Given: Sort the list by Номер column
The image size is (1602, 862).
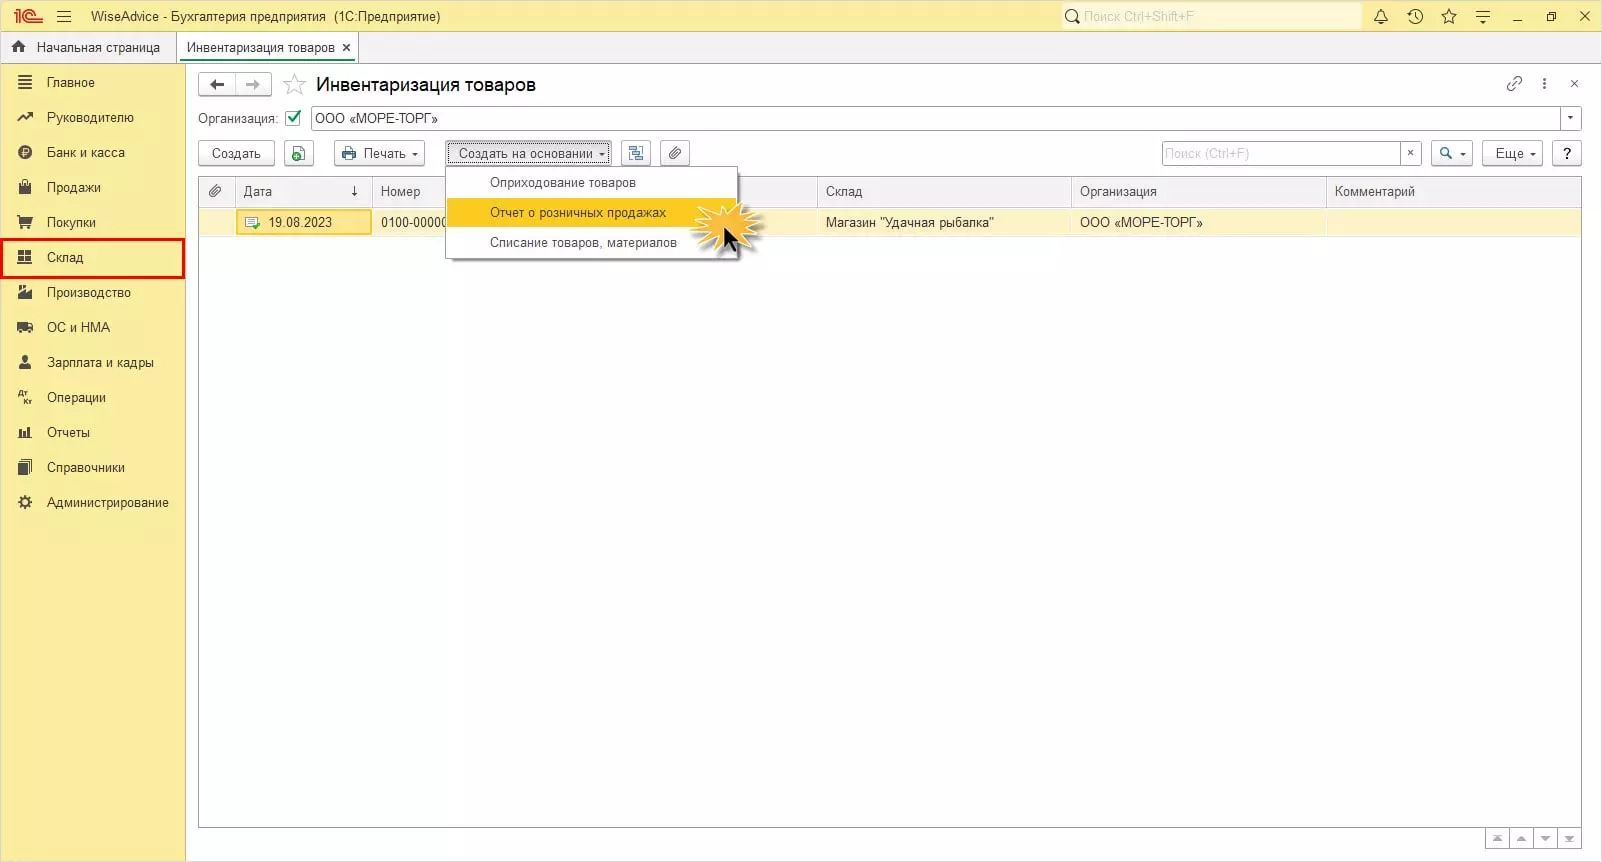Looking at the screenshot, I should point(409,191).
